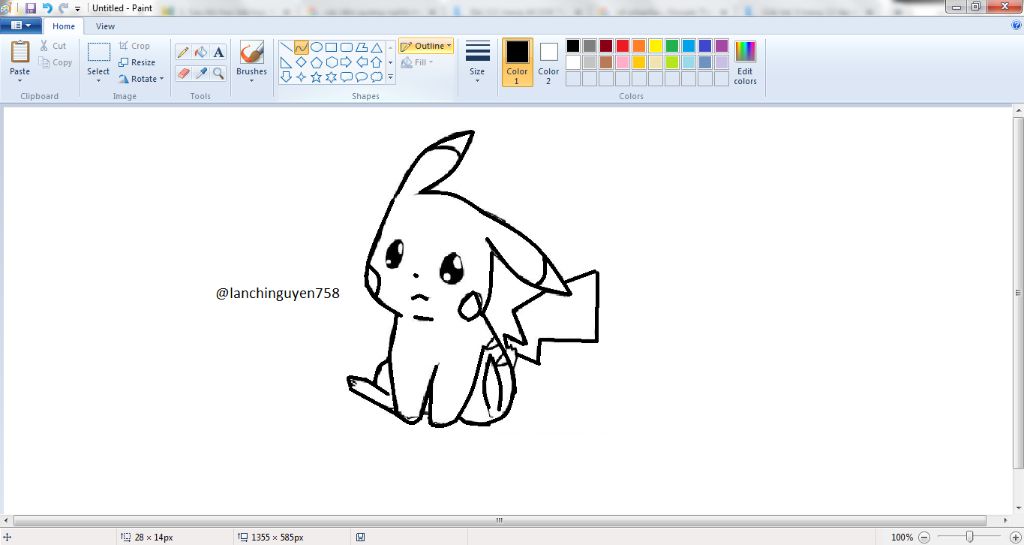Open the Paint file menu button

point(21,25)
